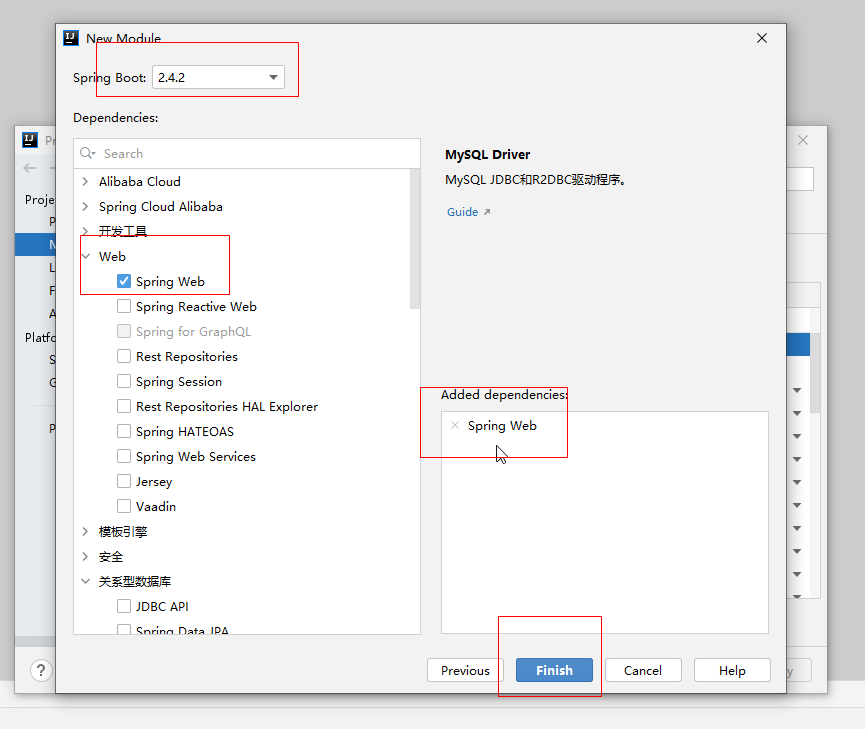
Task: Click the search magnifier icon
Action: point(87,153)
